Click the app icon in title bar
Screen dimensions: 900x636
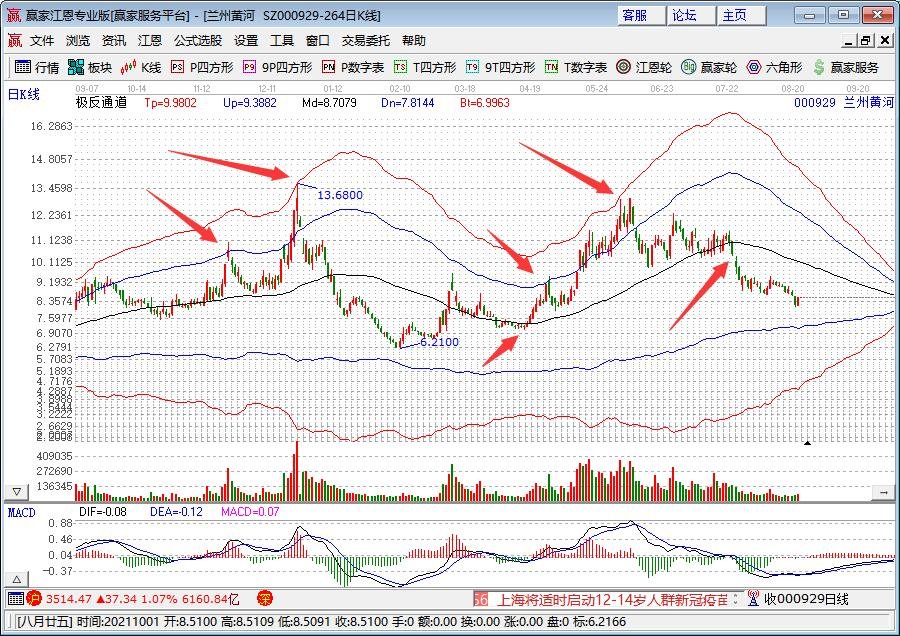tap(13, 15)
